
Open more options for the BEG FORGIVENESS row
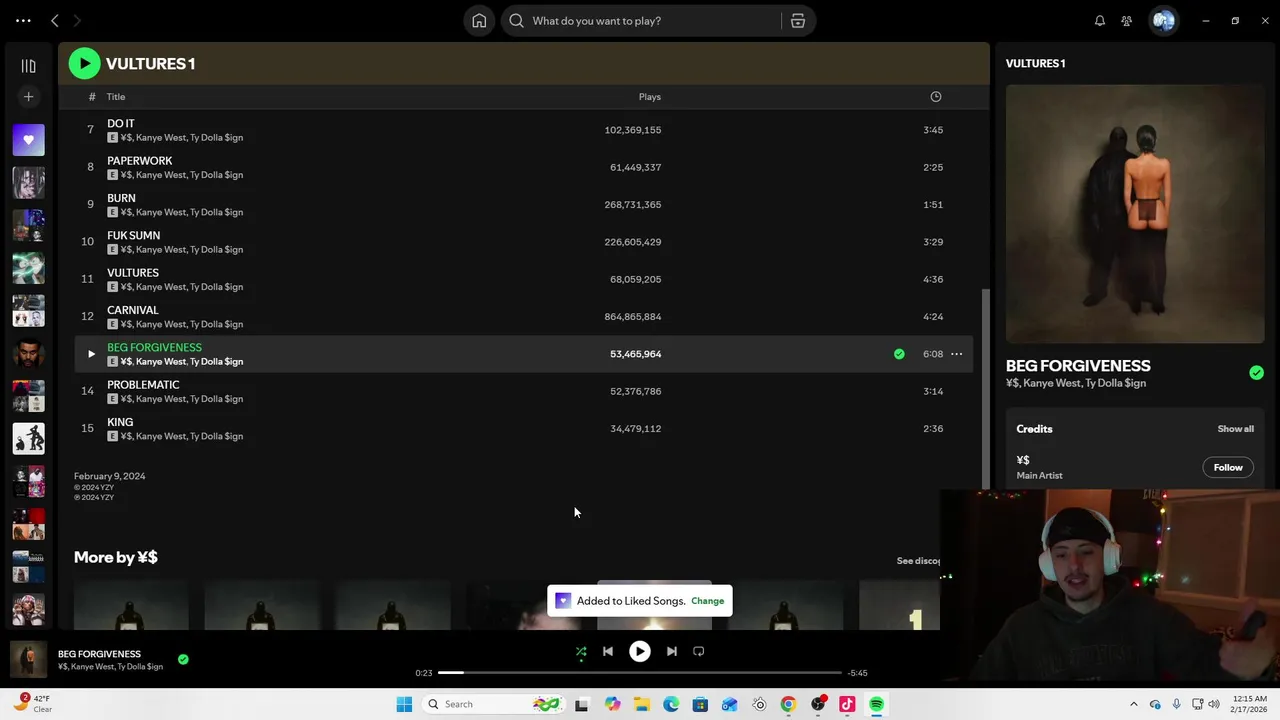point(957,354)
